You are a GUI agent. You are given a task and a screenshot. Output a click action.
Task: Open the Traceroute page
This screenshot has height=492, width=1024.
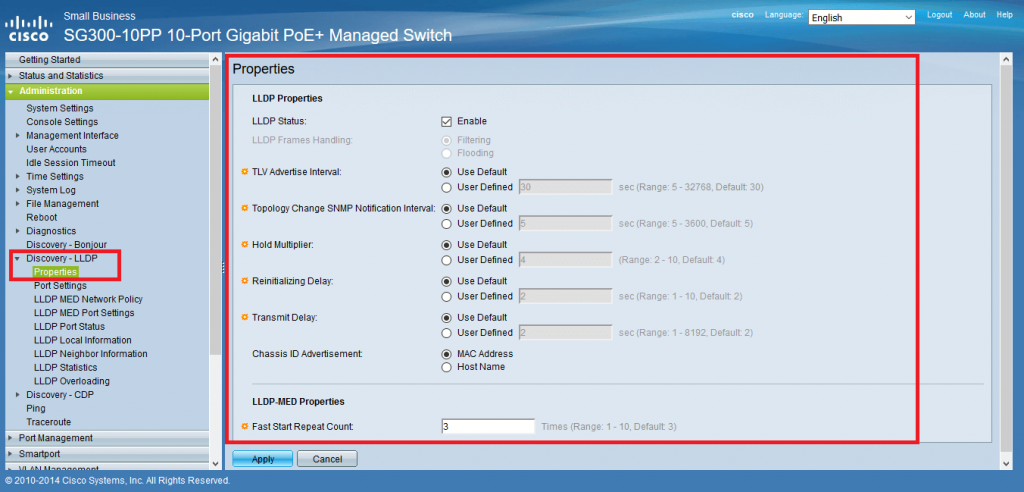click(x=48, y=423)
